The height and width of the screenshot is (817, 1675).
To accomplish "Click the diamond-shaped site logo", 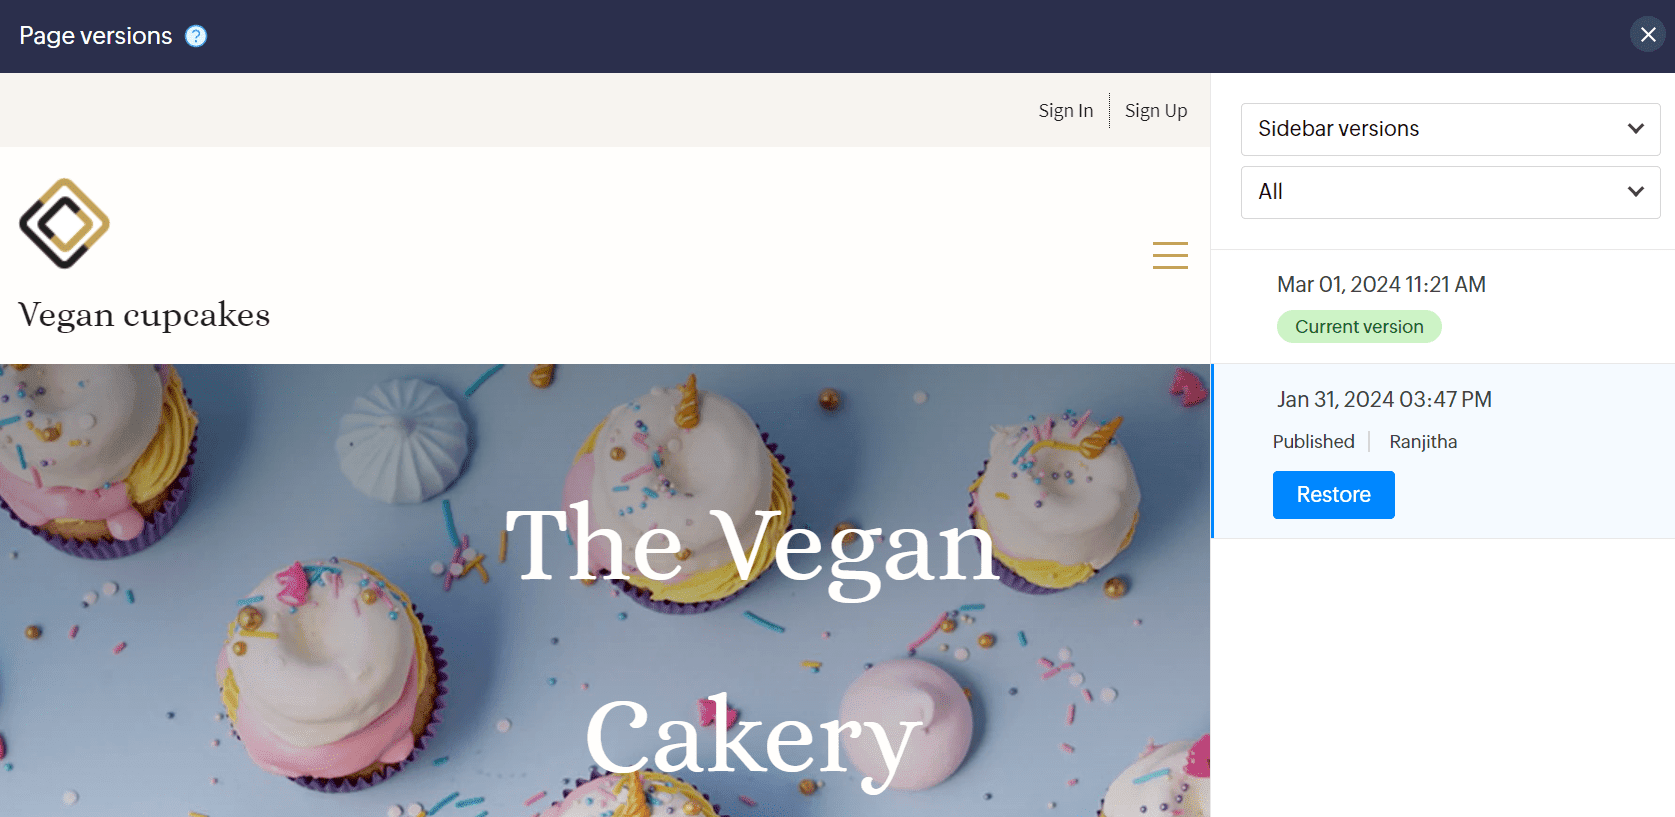I will click(x=65, y=223).
